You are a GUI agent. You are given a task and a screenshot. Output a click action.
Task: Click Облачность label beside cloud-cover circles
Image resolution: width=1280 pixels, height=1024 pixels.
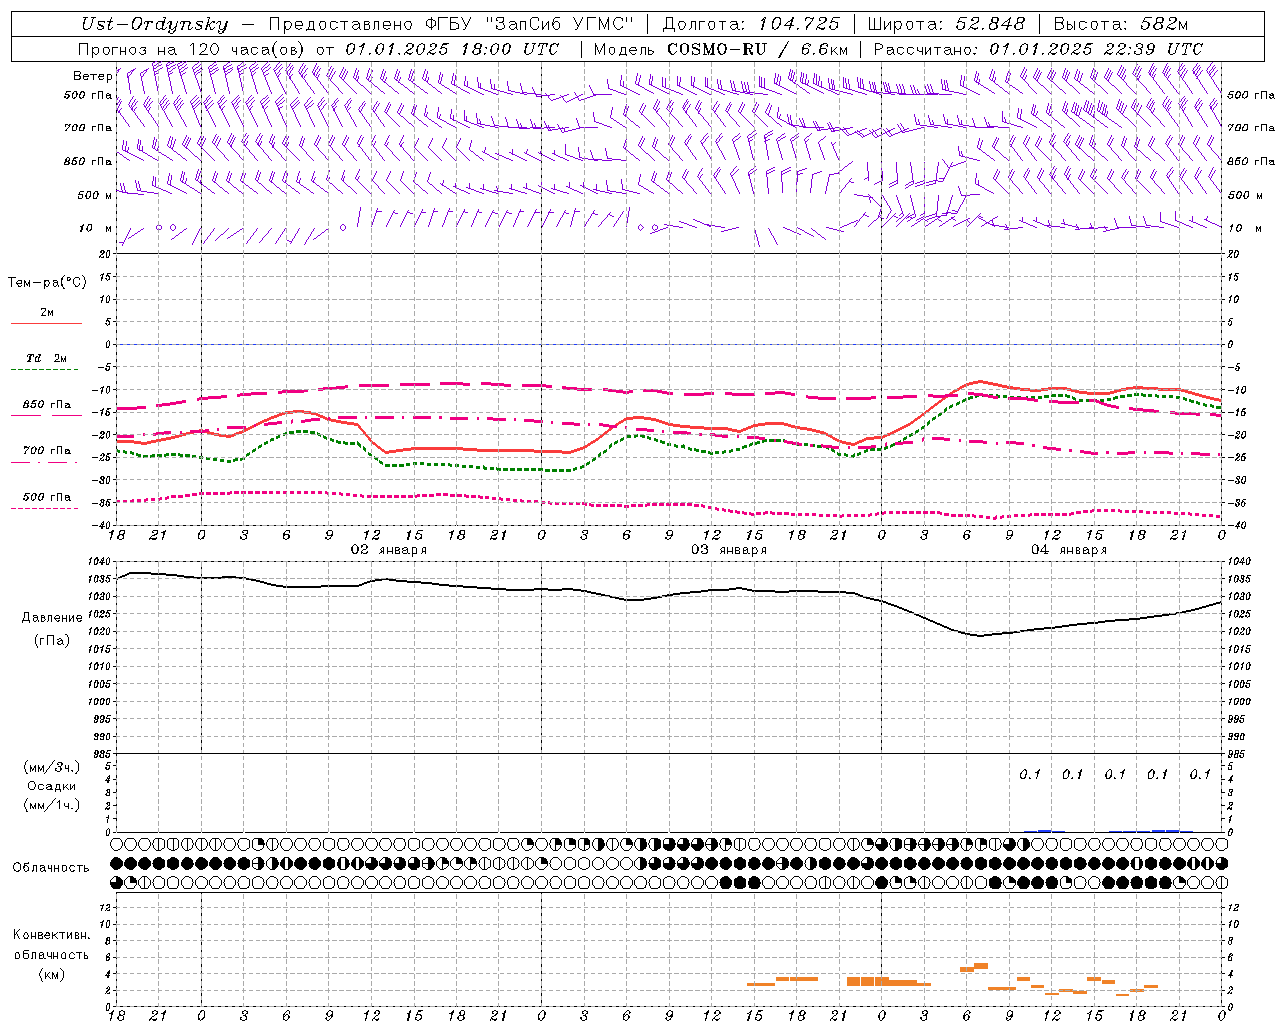pyautogui.click(x=51, y=867)
